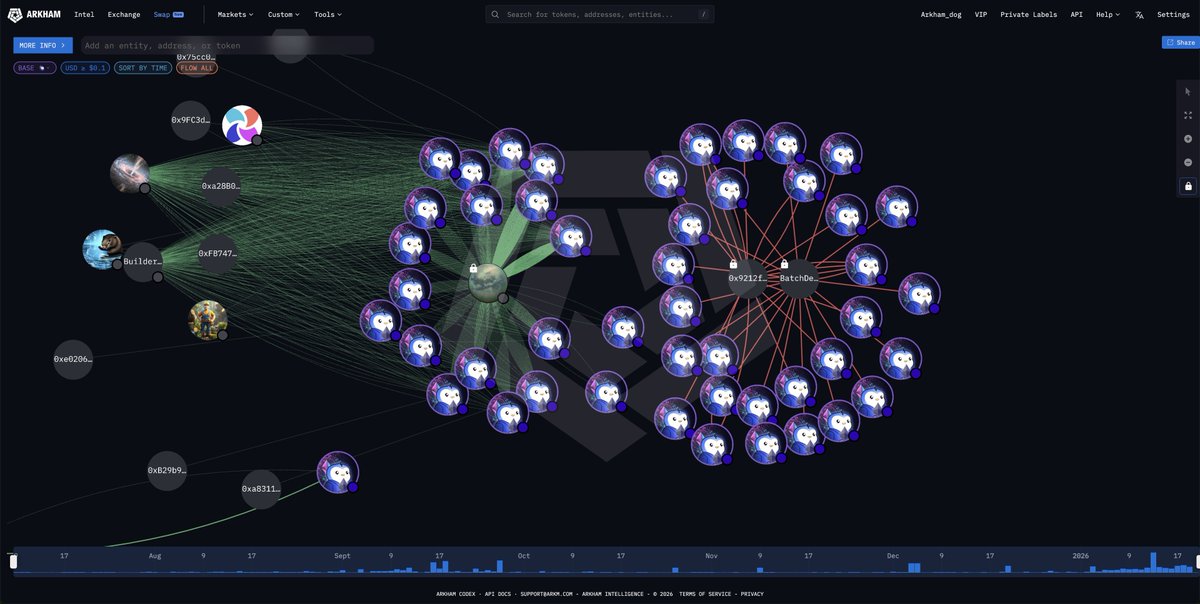The image size is (1200, 604).
Task: Select the 0xB29b9 address node
Action: tap(167, 470)
